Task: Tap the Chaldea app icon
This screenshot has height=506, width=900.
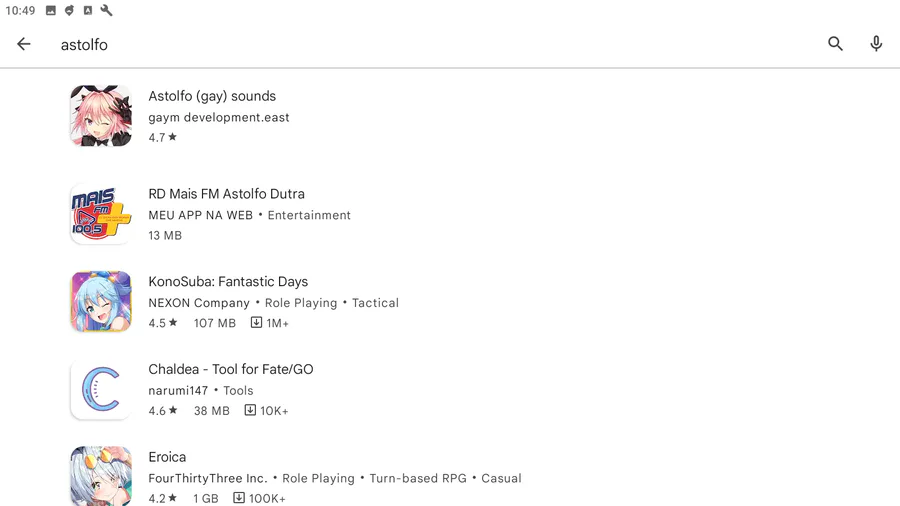Action: pyautogui.click(x=101, y=389)
